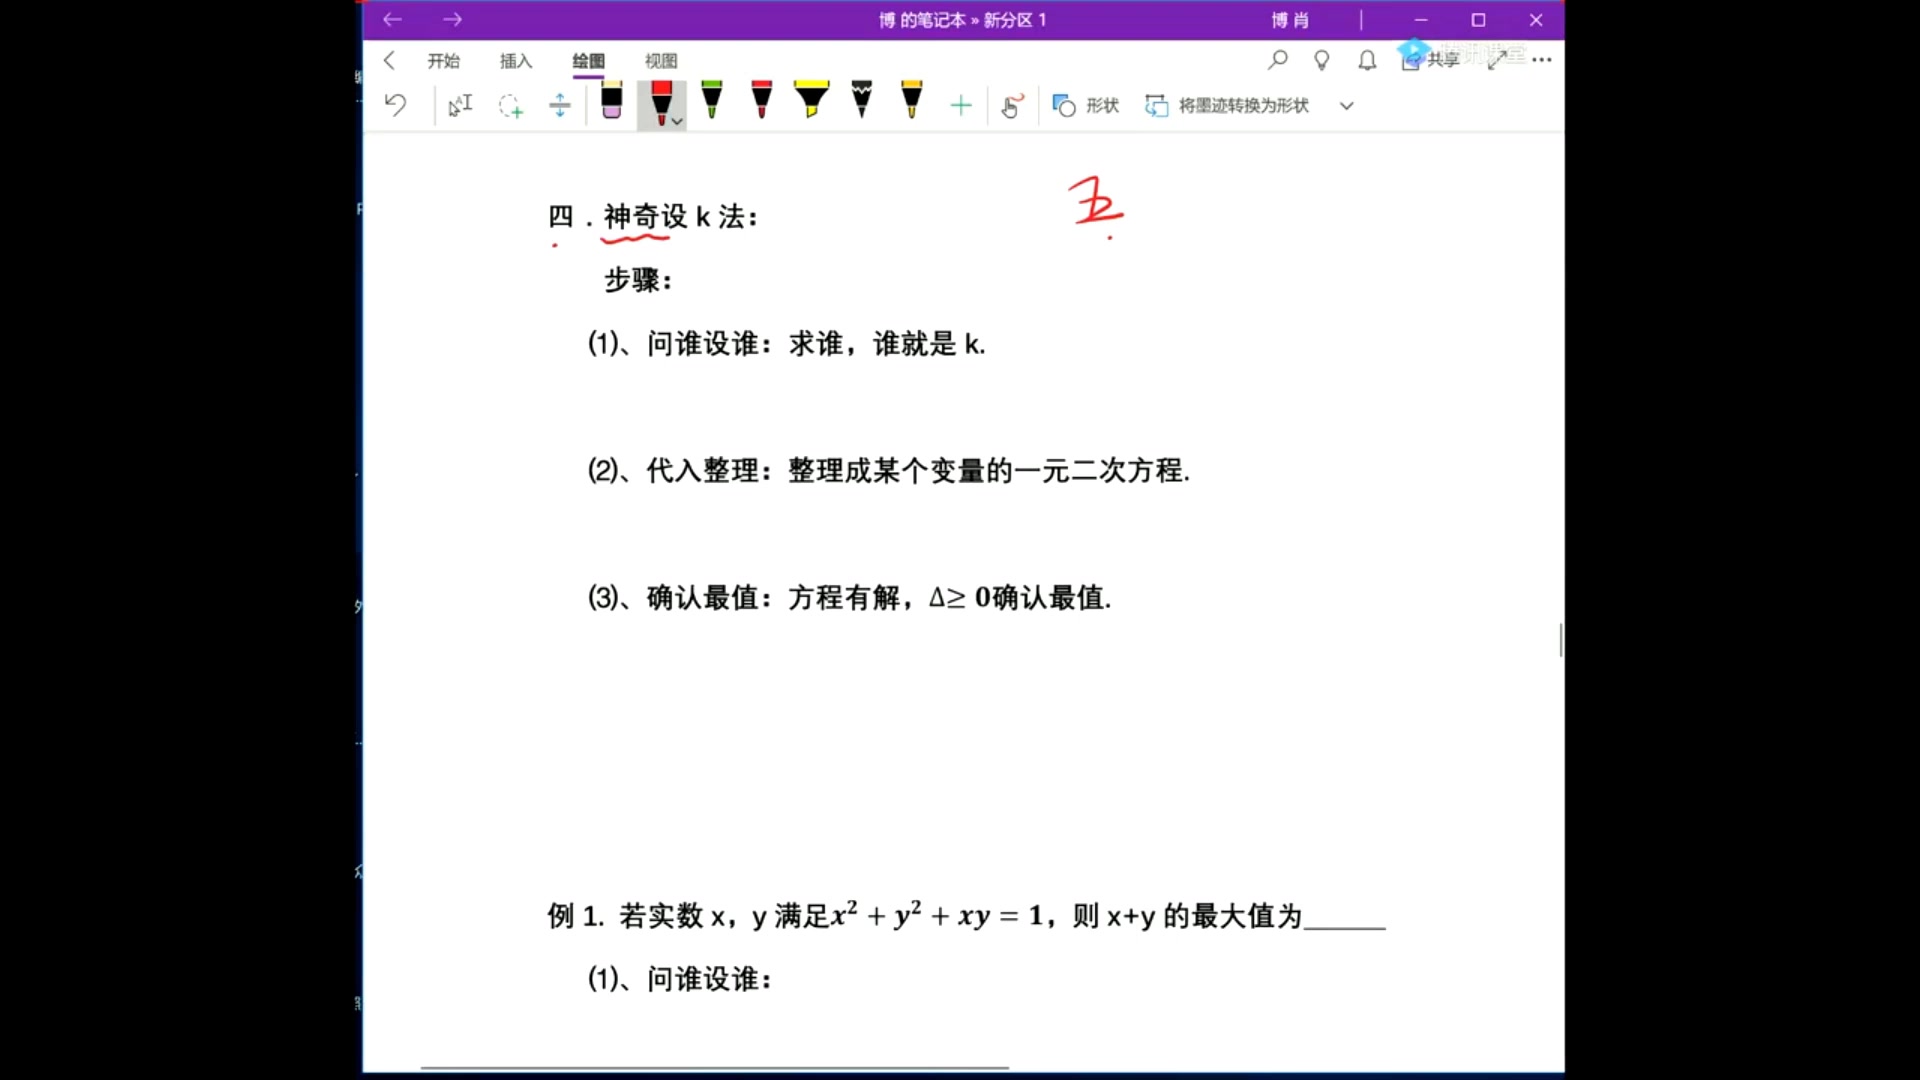Open the 形状 shapes gallery
This screenshot has width=1920, height=1080.
click(1086, 105)
